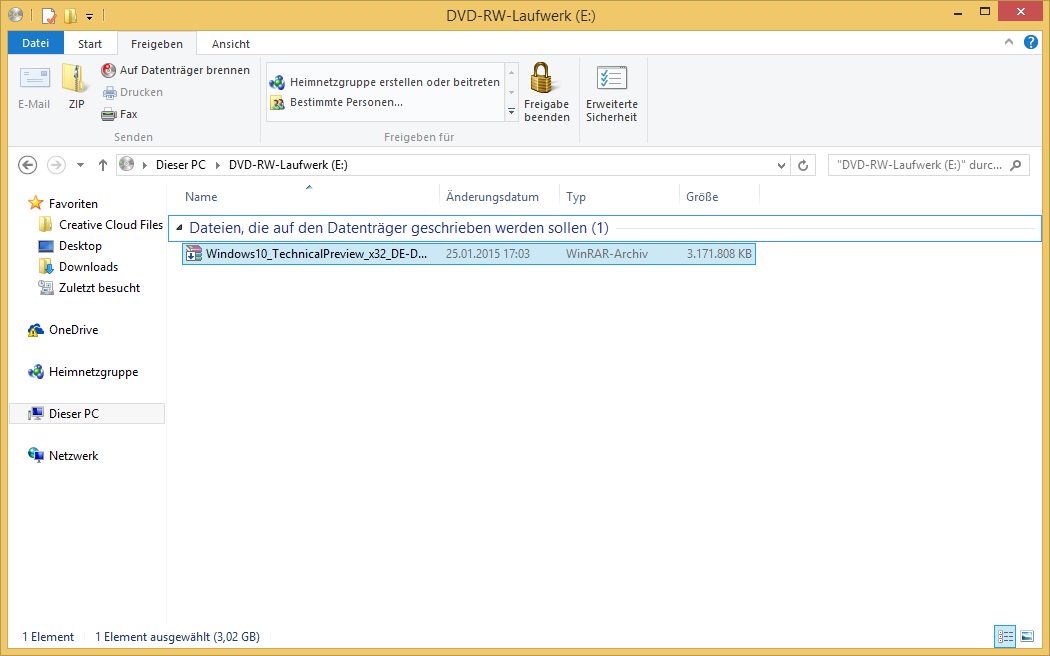Open Customize Quick Access Toolbar dropdown
This screenshot has width=1050, height=656.
coord(89,16)
